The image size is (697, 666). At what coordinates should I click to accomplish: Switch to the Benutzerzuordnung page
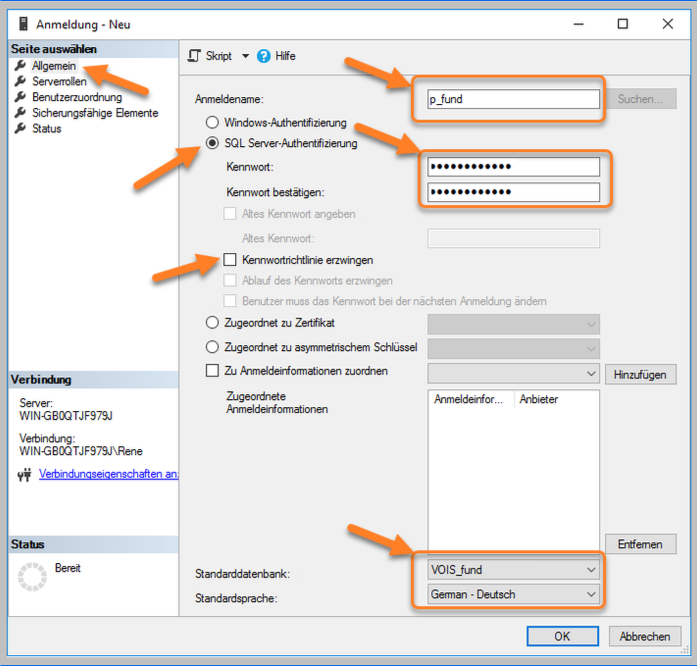(77, 97)
